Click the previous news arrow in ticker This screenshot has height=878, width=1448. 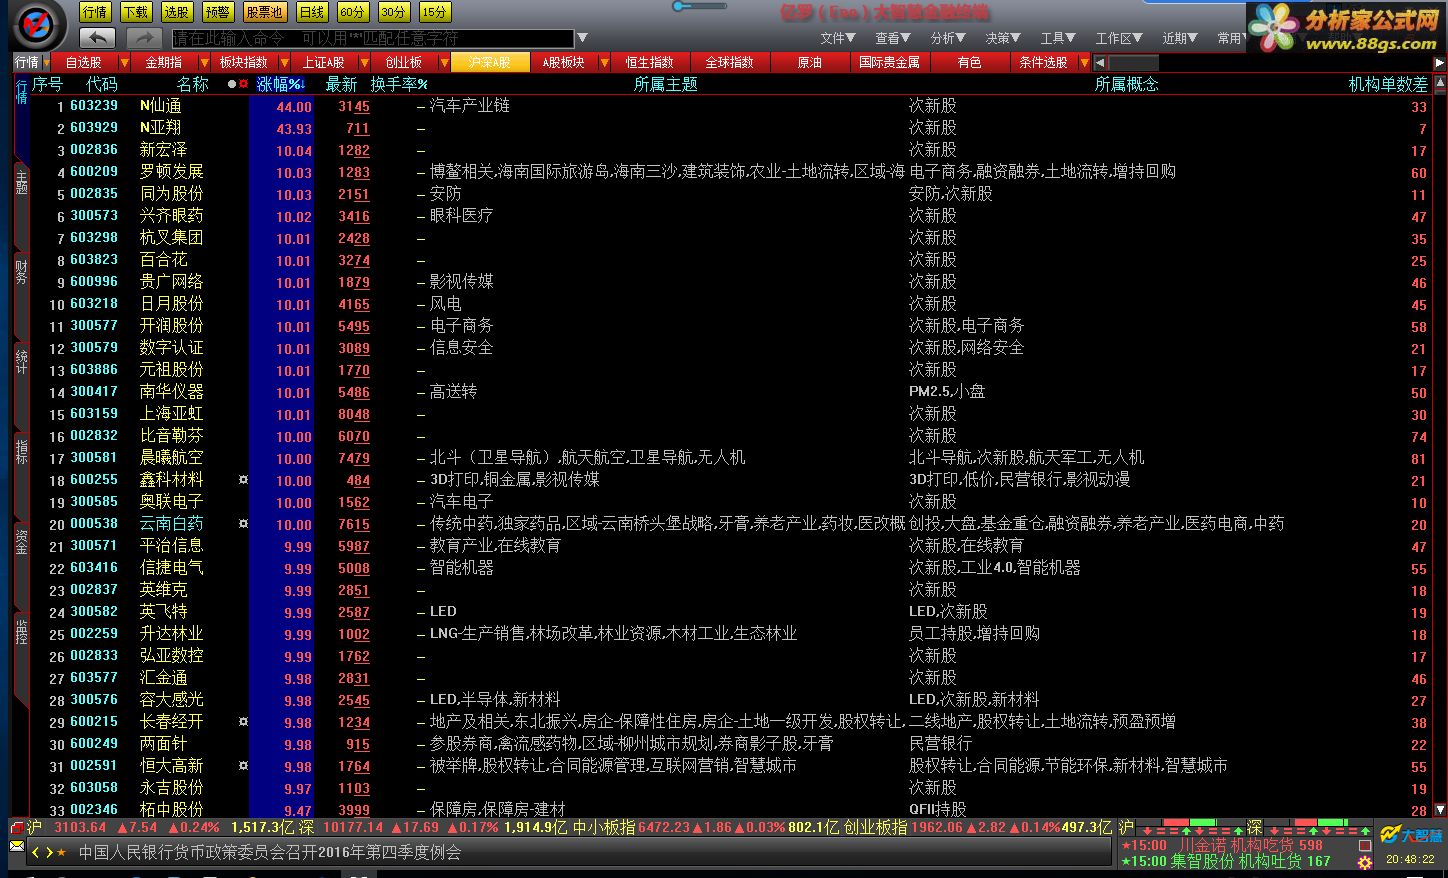click(x=37, y=852)
